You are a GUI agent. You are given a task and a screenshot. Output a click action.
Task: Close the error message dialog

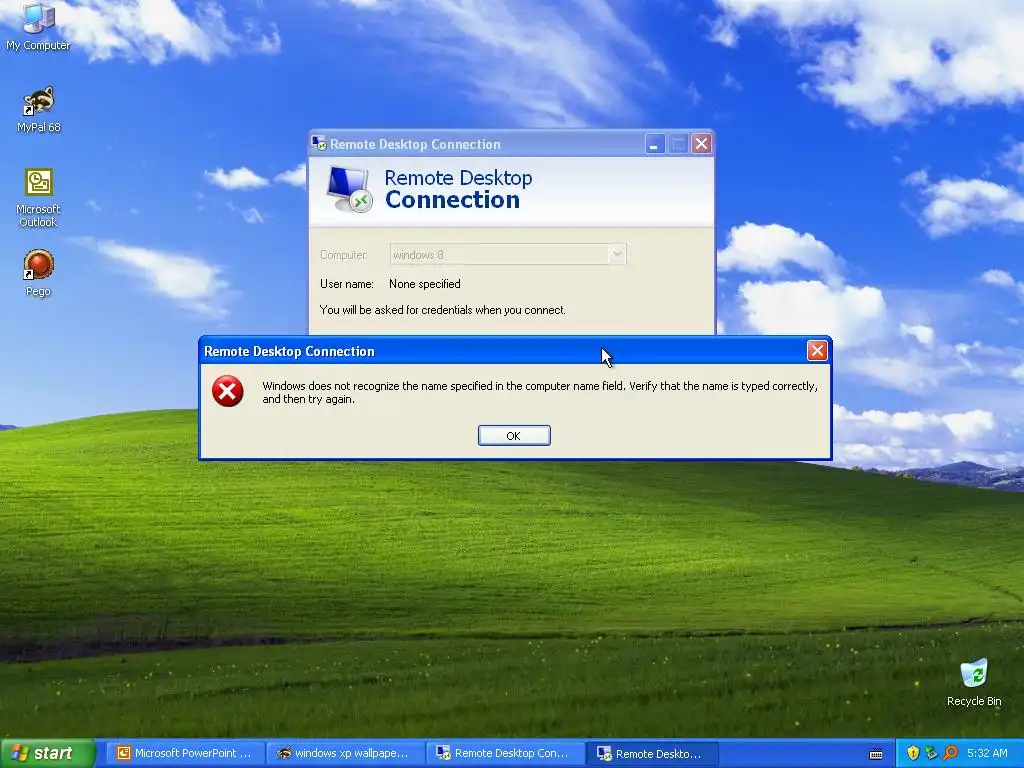coord(817,351)
